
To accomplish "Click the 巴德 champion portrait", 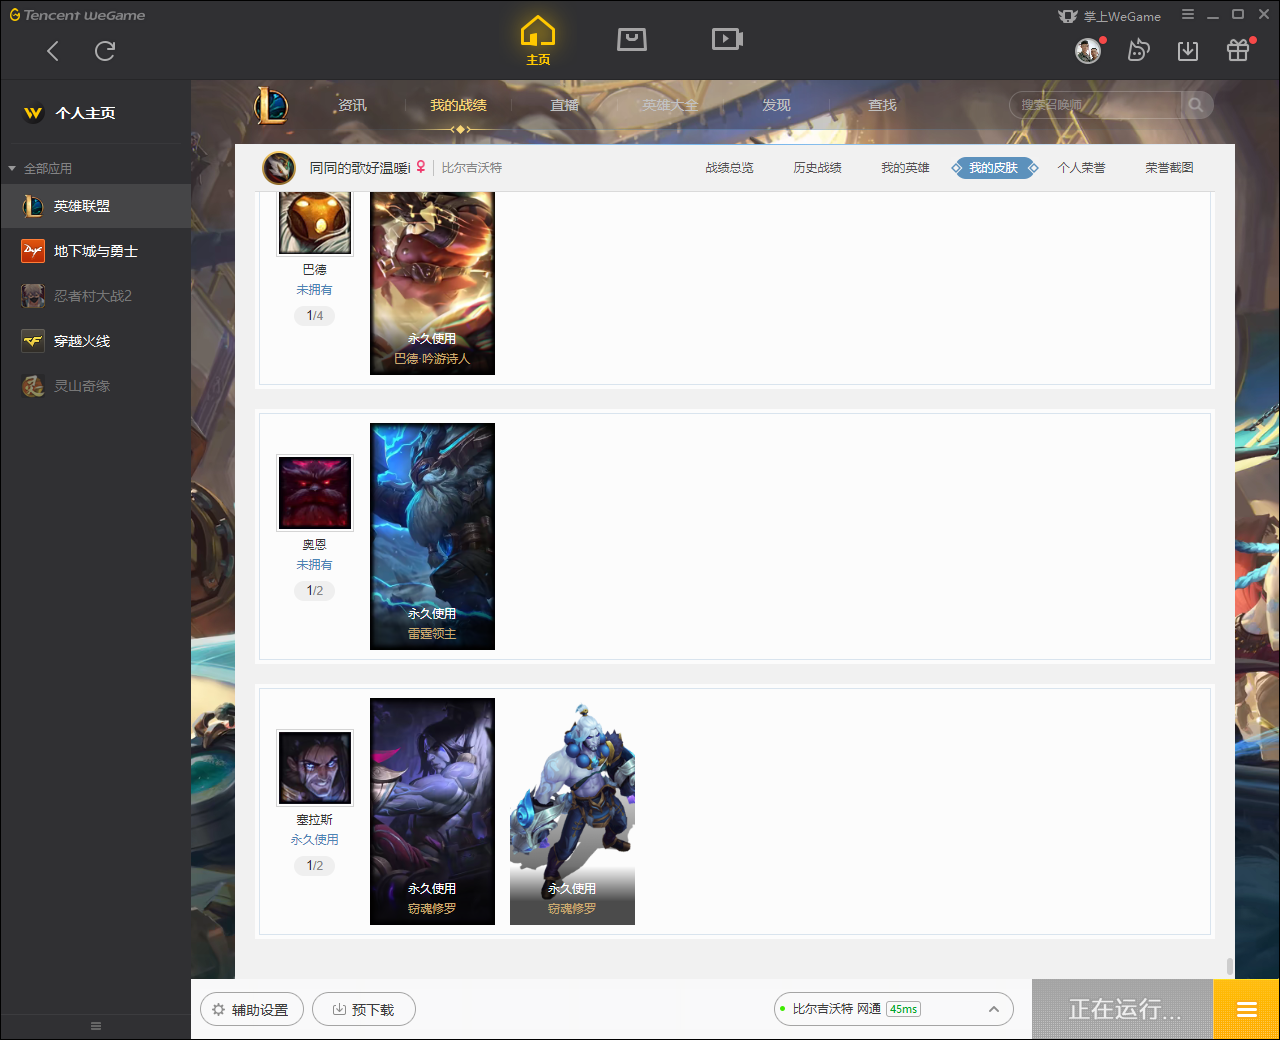I will (x=315, y=222).
